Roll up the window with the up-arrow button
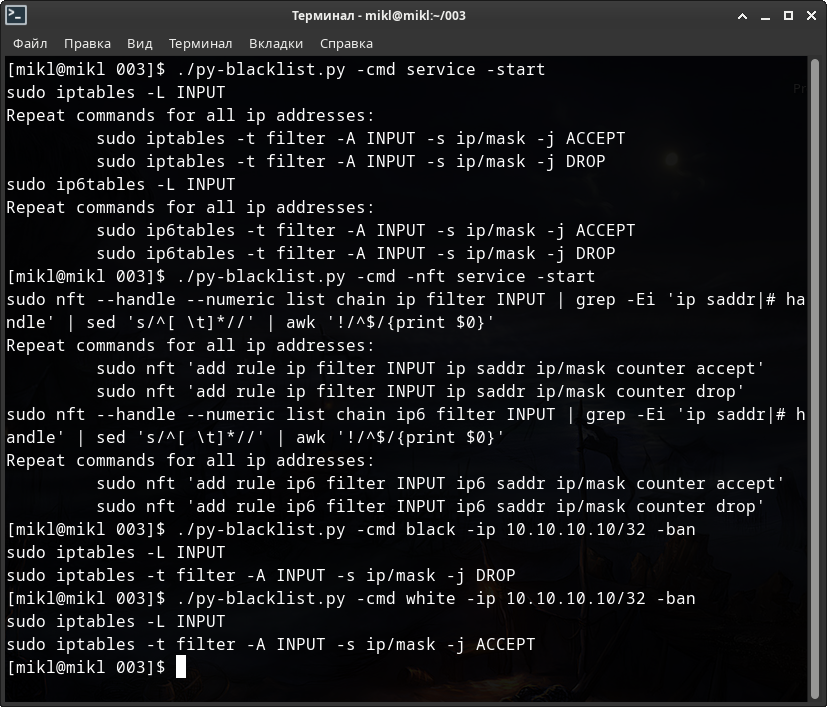Image resolution: width=827 pixels, height=707 pixels. pyautogui.click(x=743, y=15)
